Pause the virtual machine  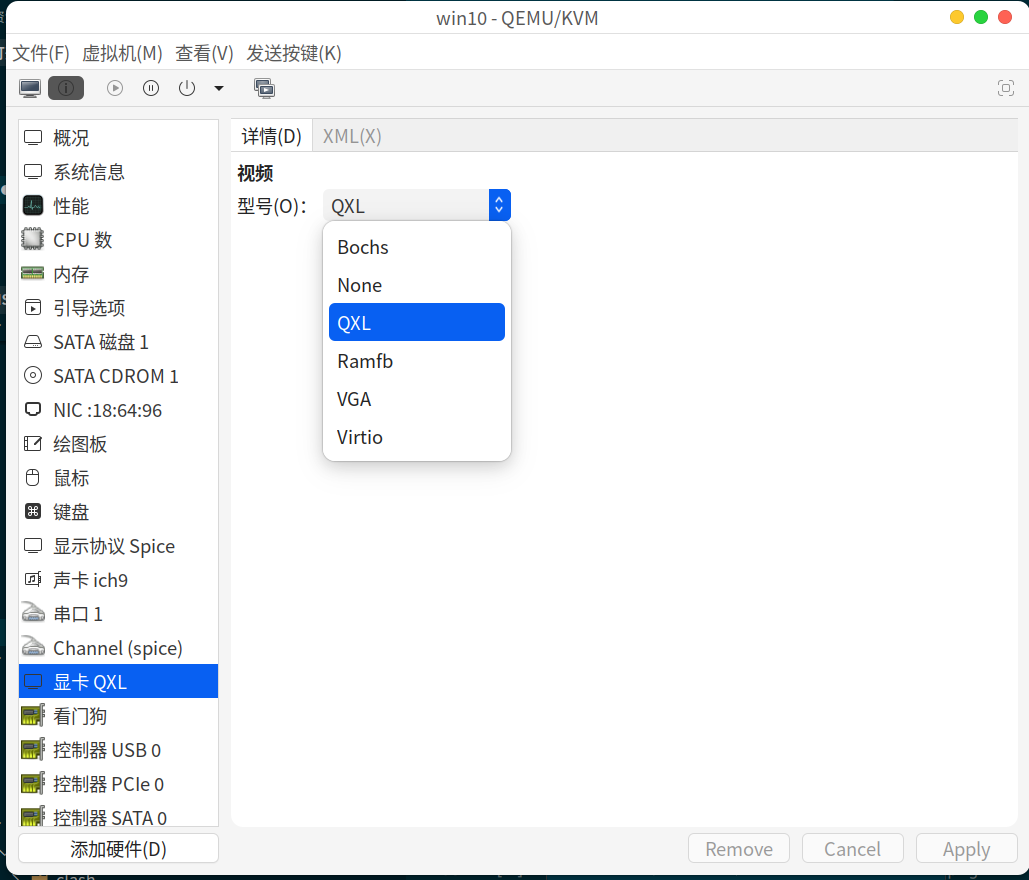tap(151, 88)
